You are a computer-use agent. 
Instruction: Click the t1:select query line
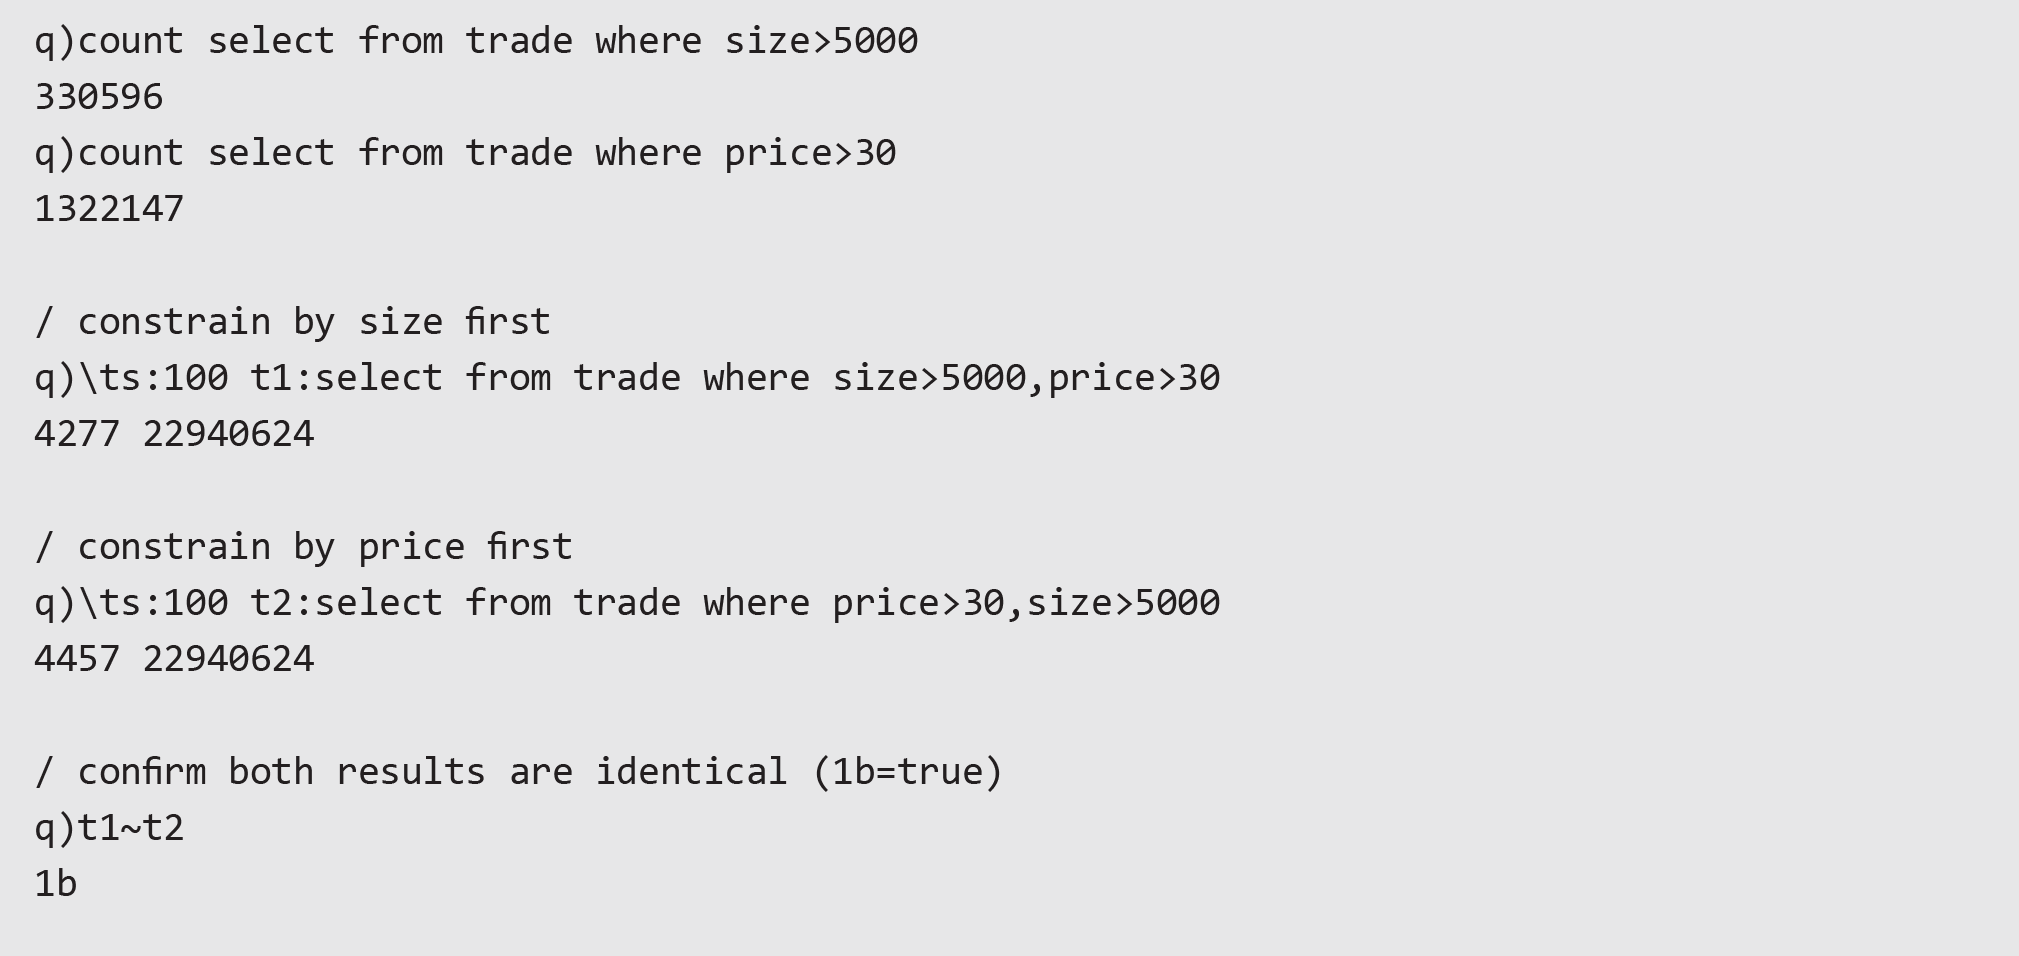point(627,378)
